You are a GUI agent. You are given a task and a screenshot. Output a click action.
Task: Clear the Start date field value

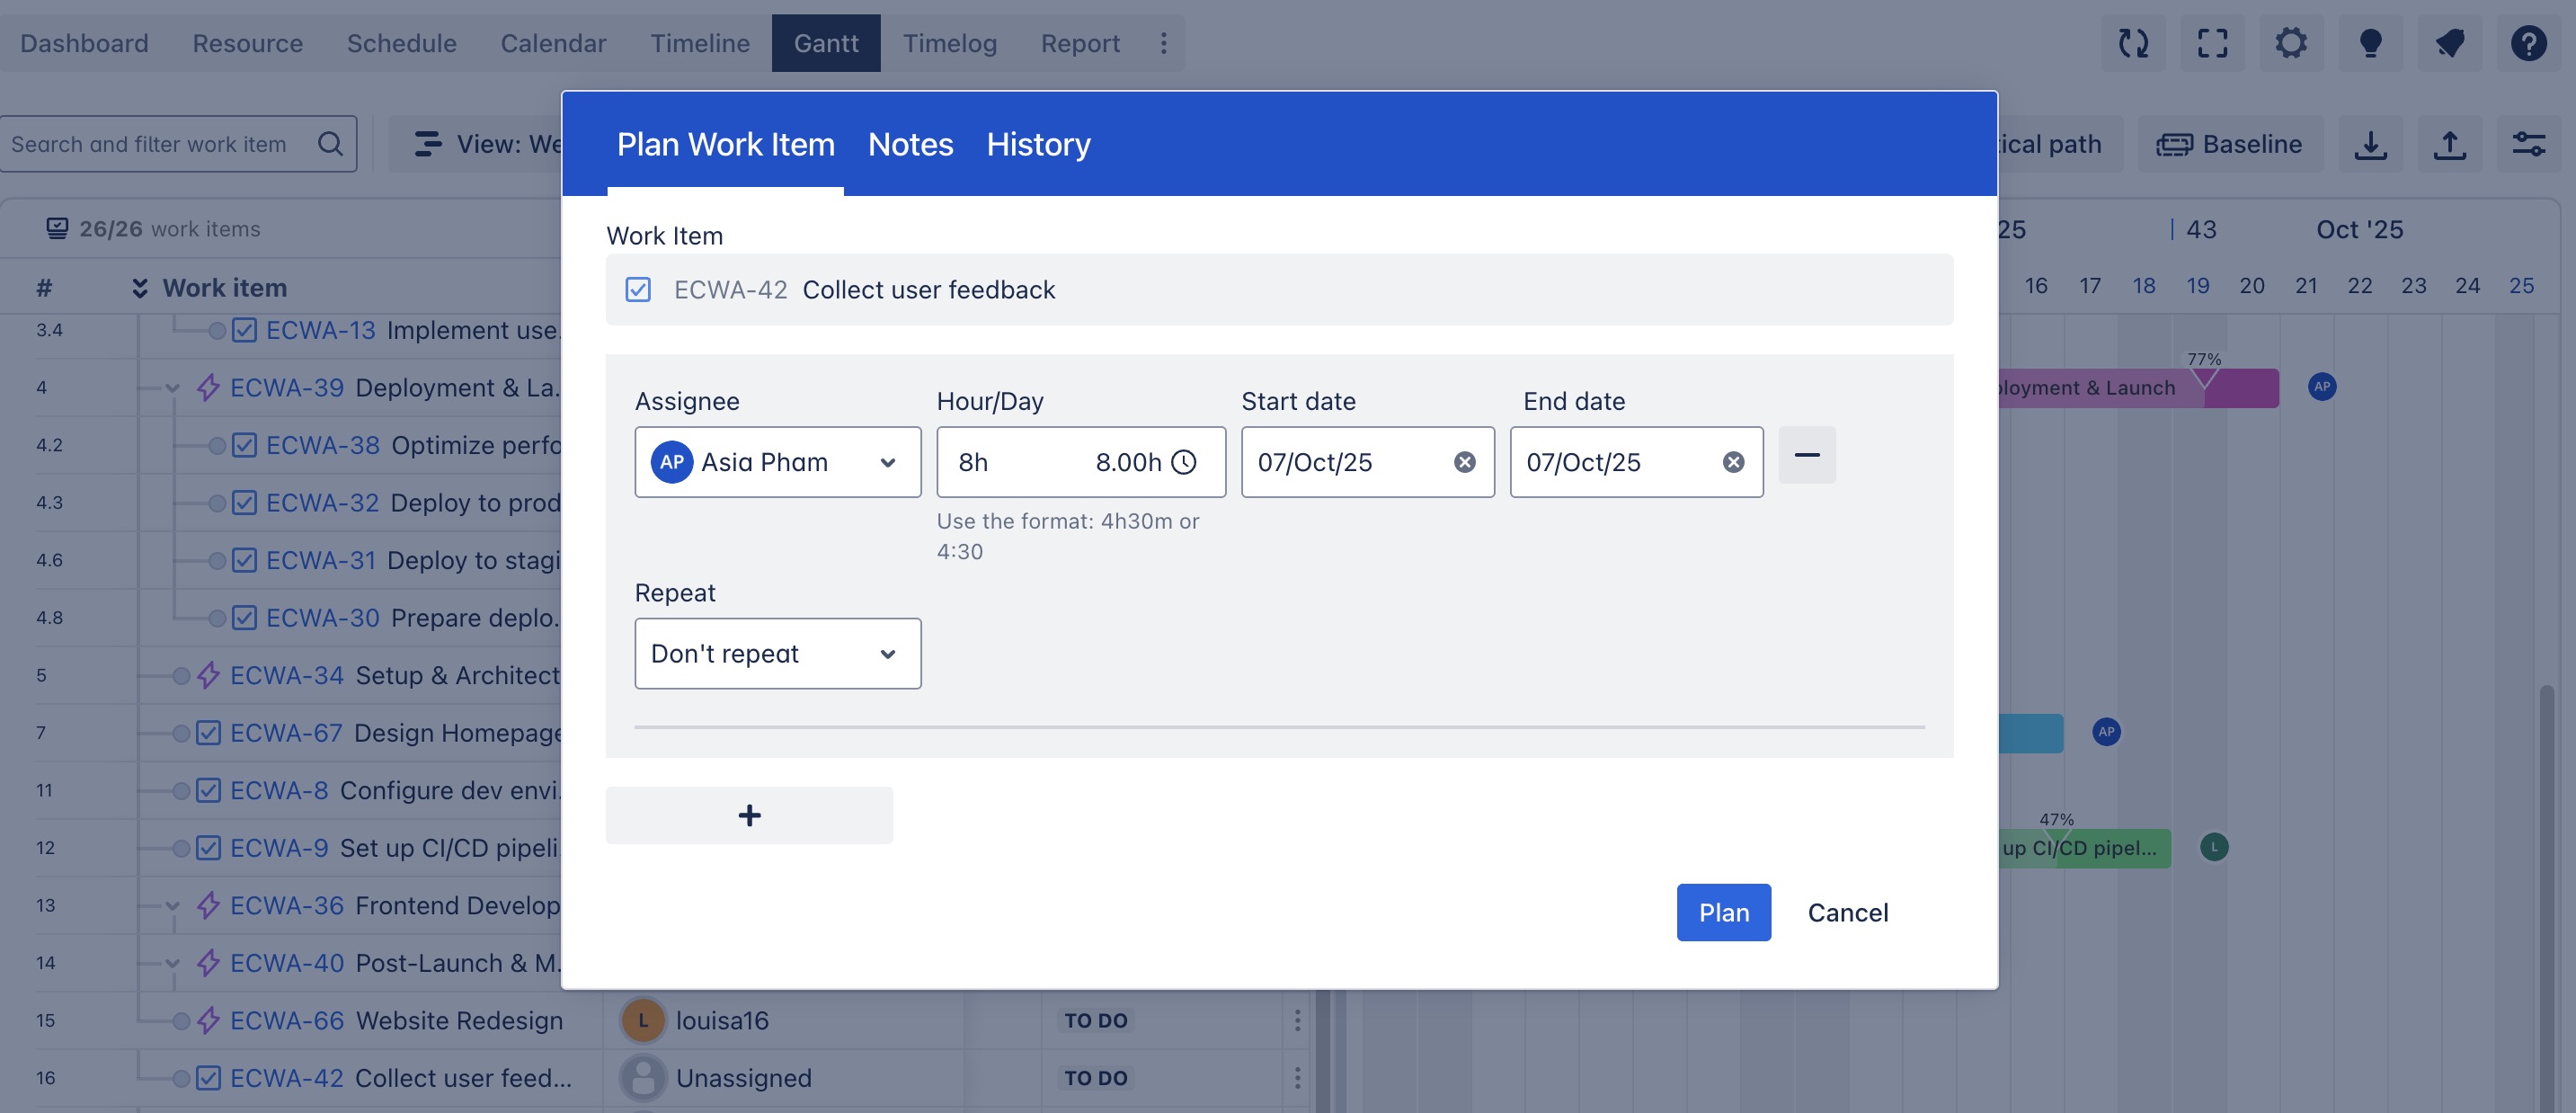1464,462
